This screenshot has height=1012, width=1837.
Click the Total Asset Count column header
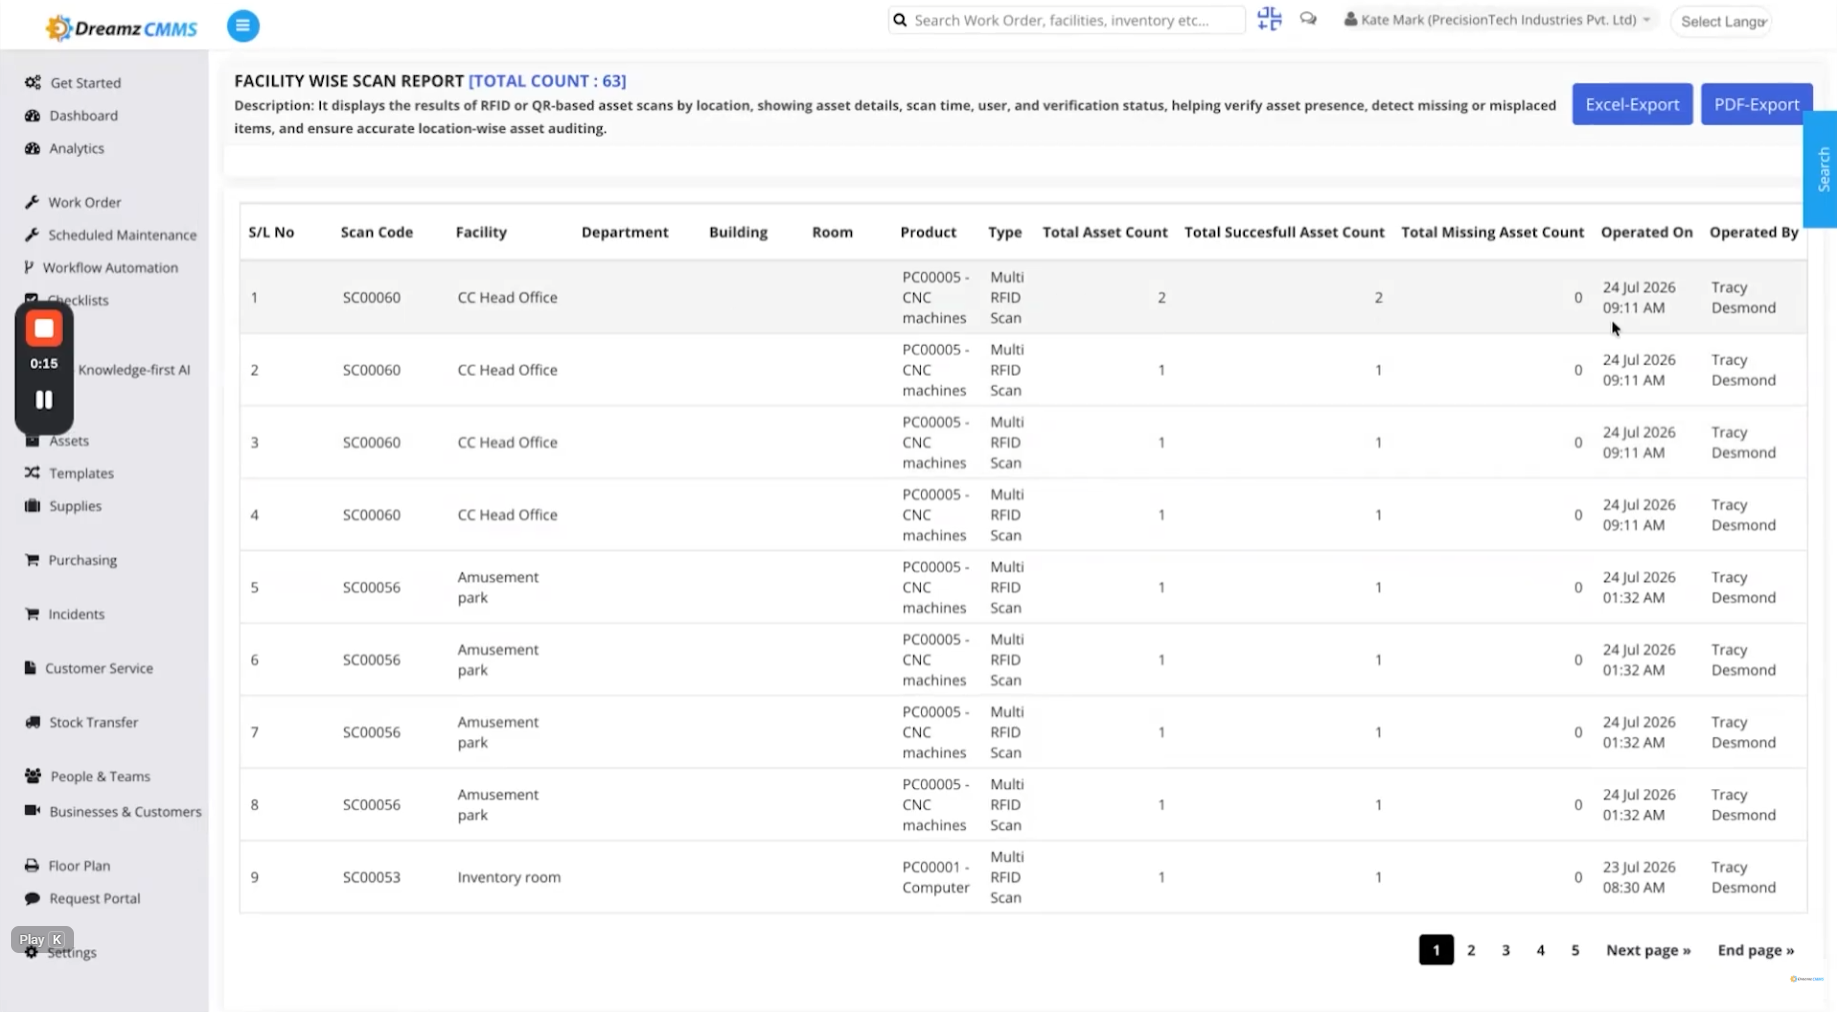(1104, 232)
